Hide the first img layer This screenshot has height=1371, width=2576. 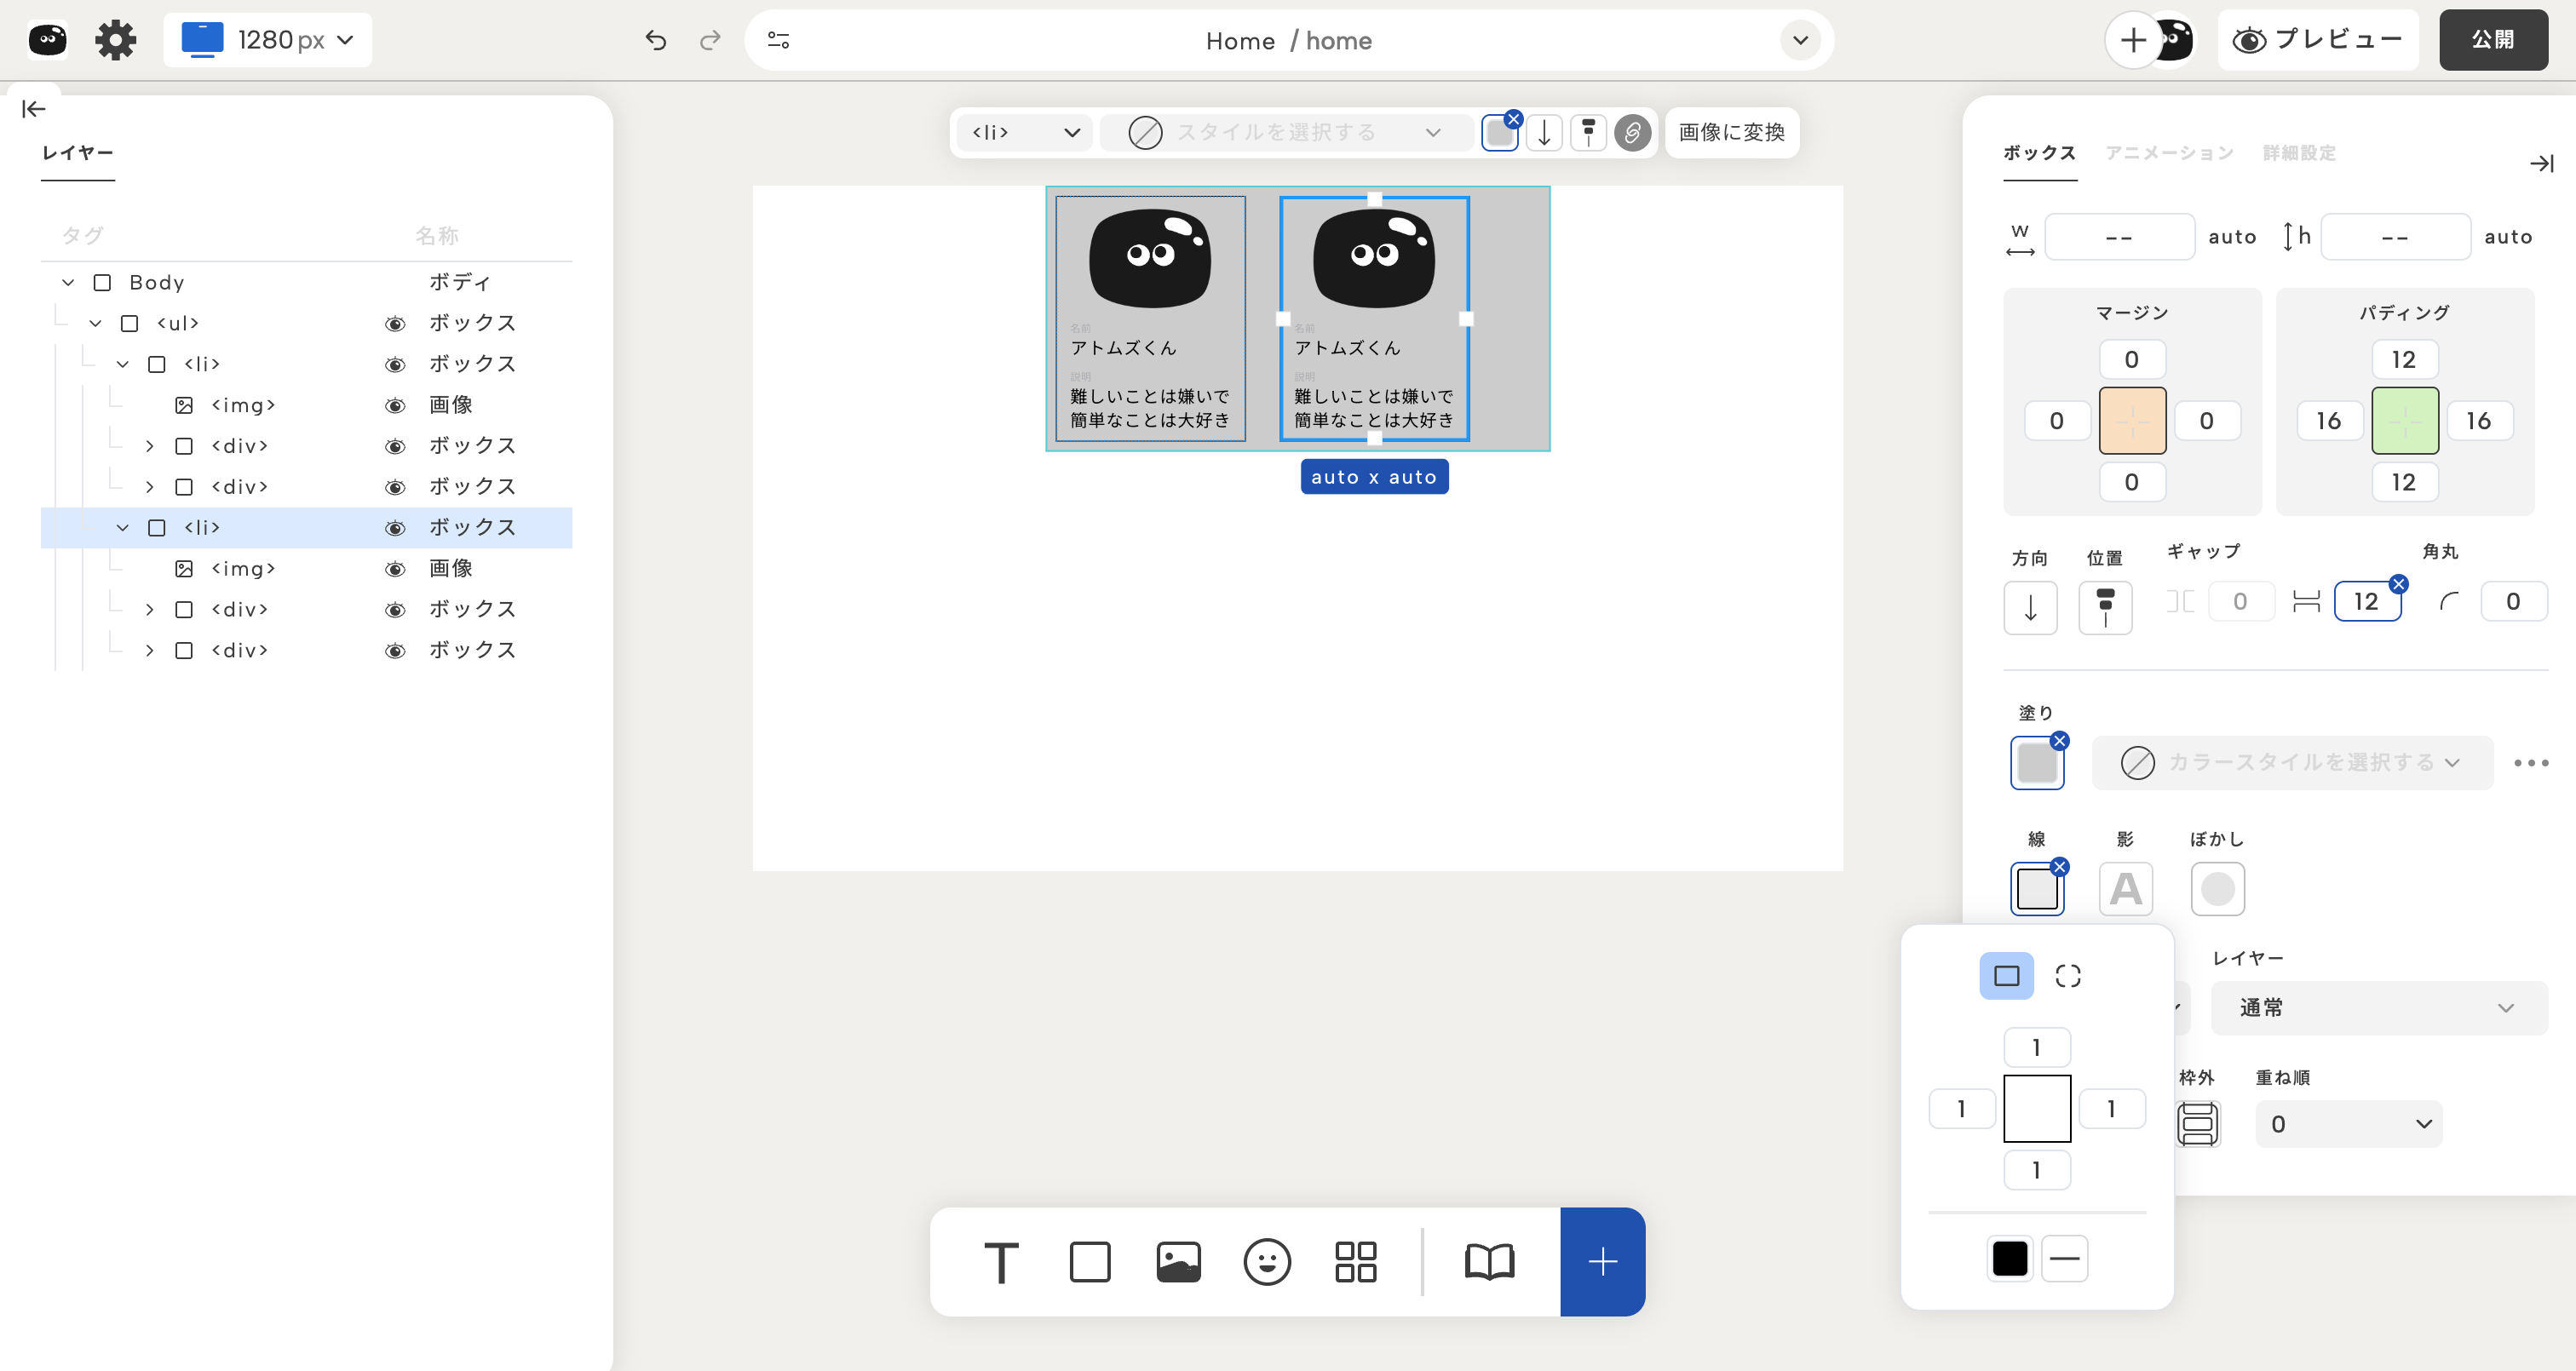tap(395, 405)
